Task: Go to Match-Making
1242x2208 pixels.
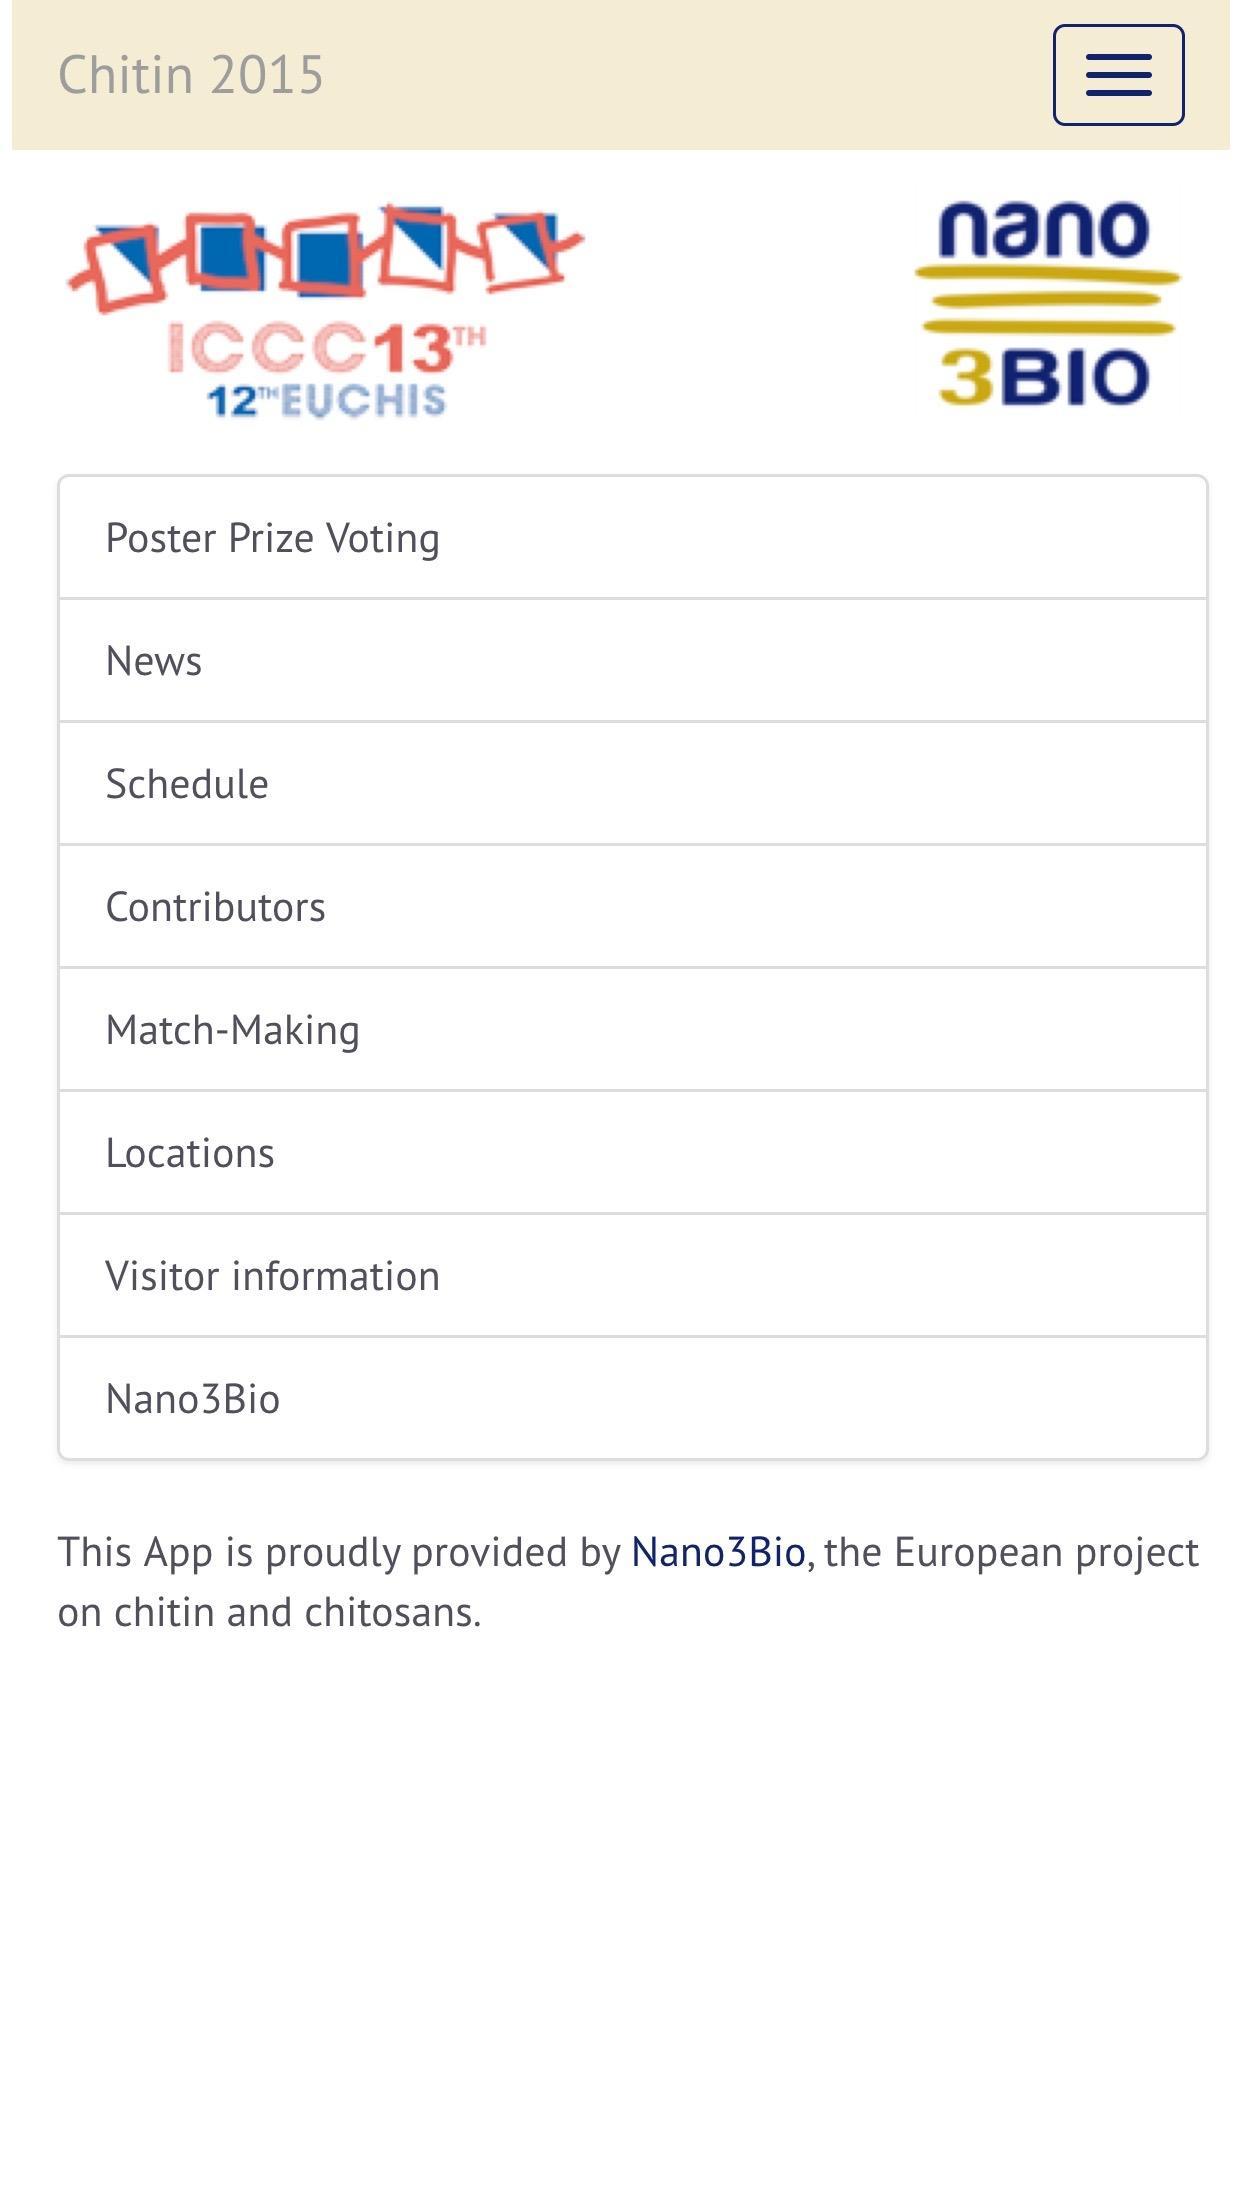Action: pos(633,1030)
